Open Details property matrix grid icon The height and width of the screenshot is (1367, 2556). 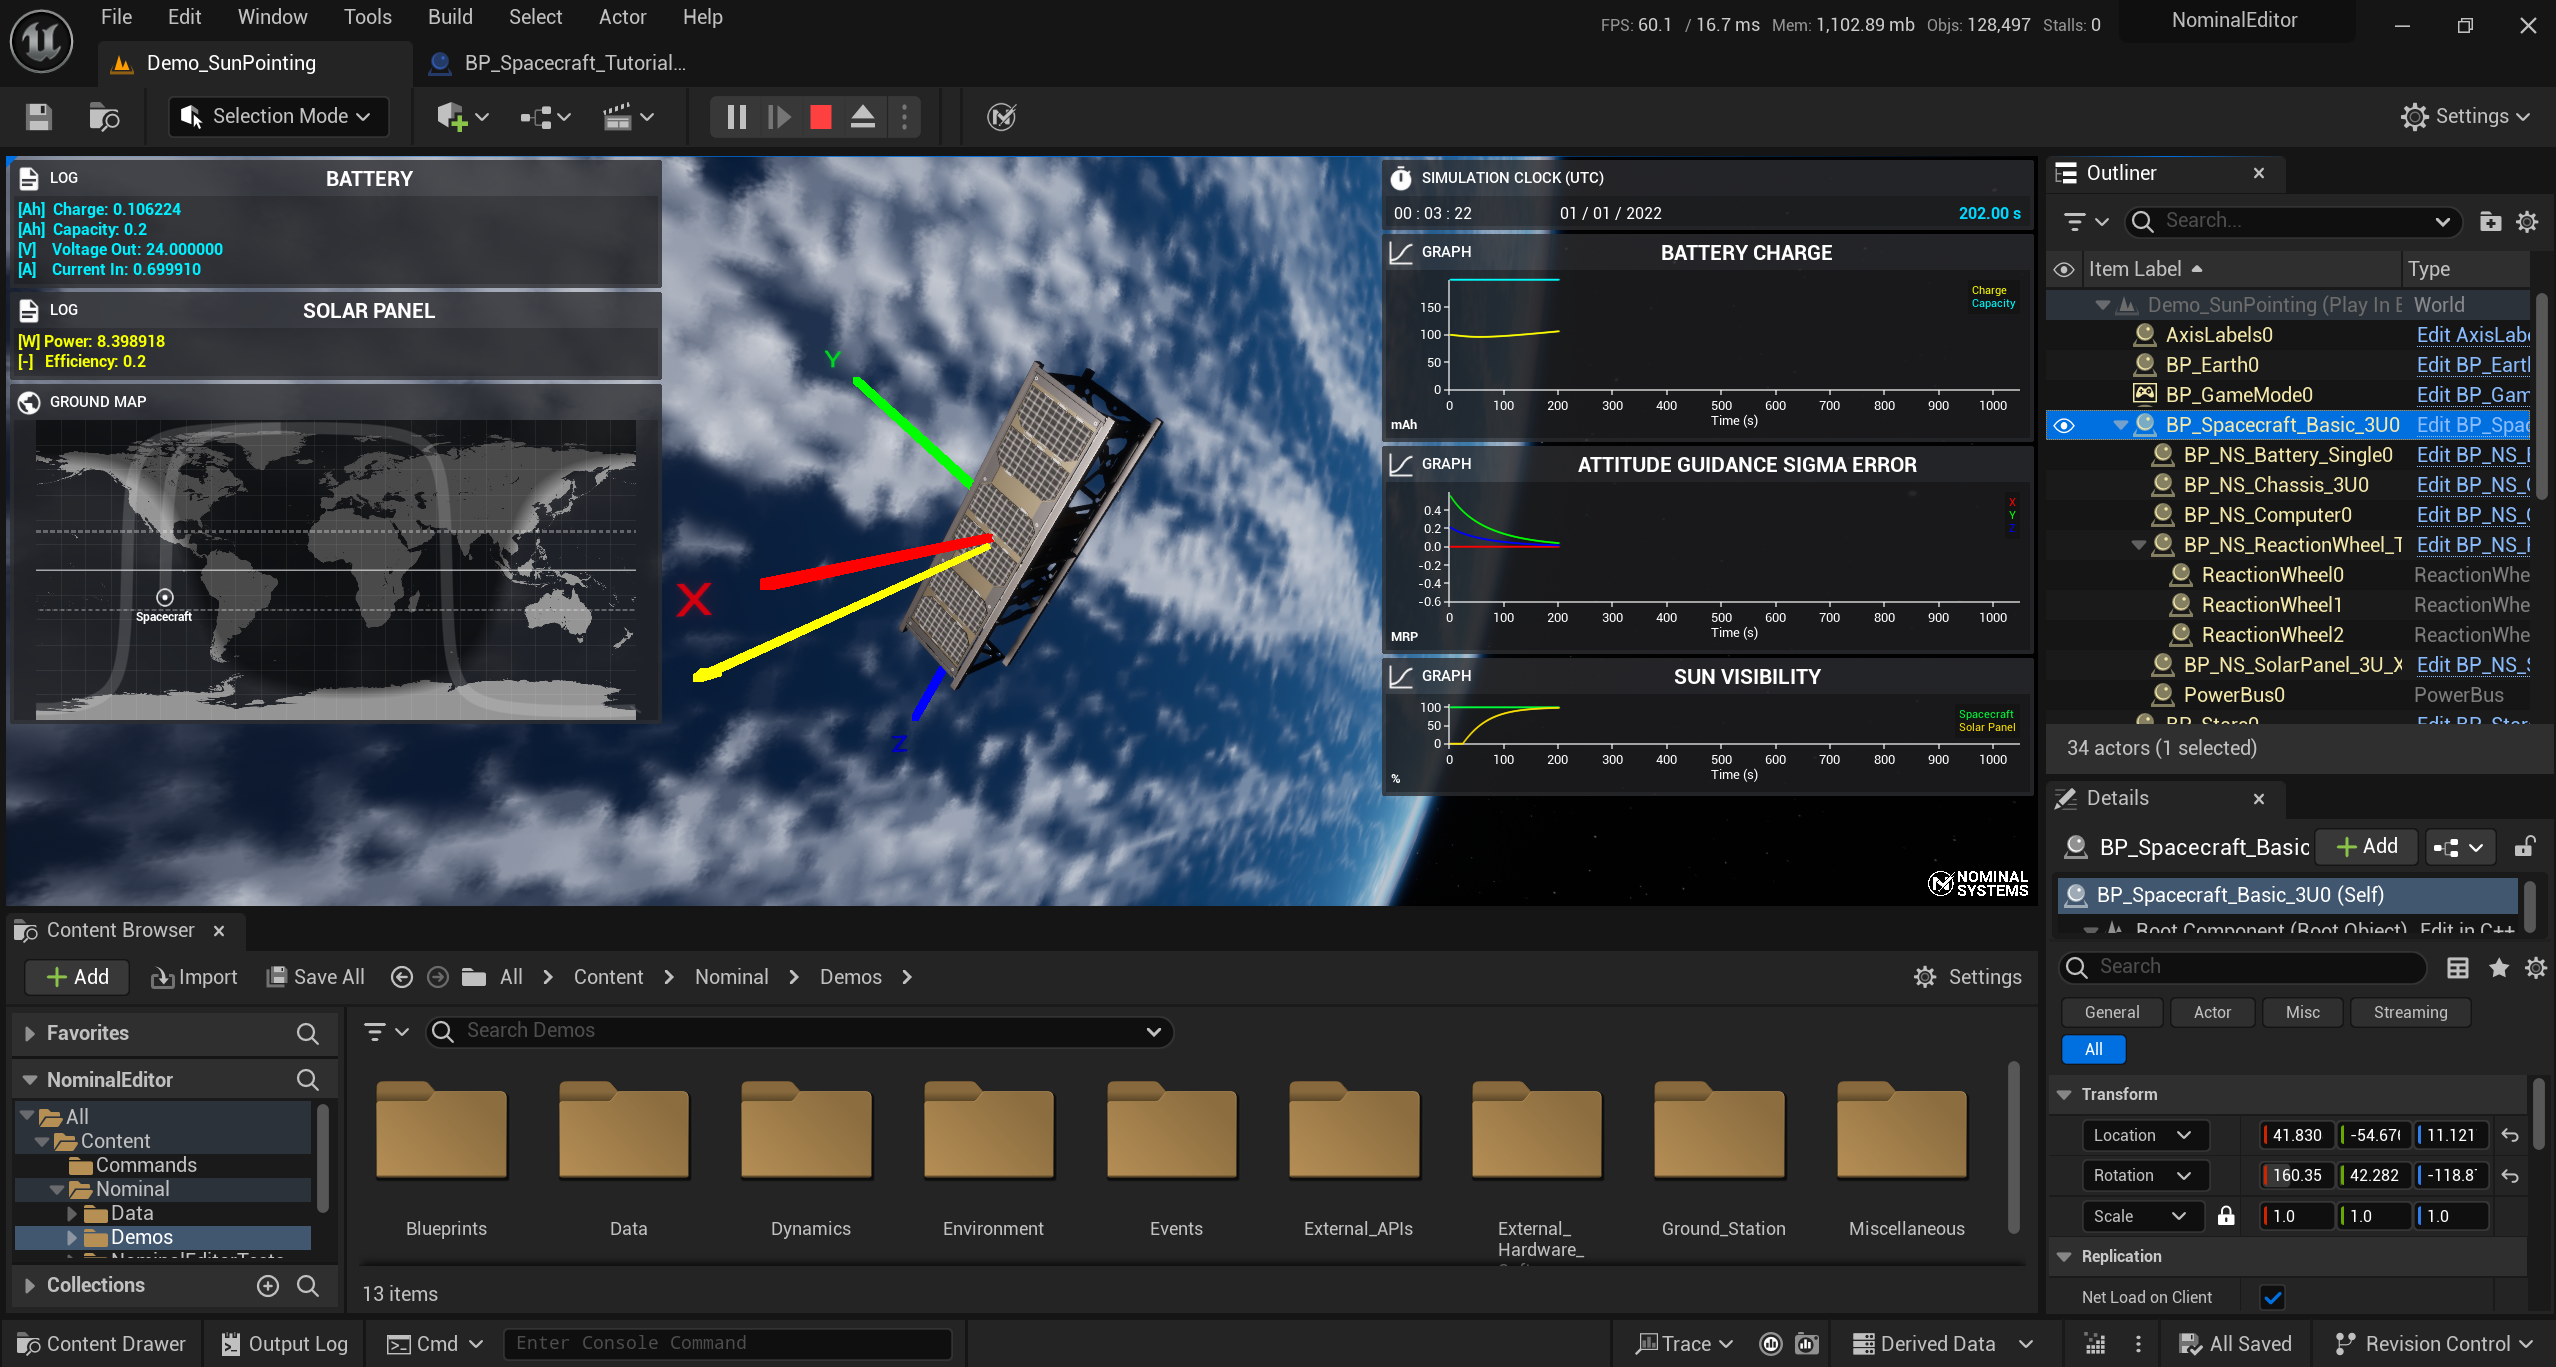click(x=2458, y=967)
